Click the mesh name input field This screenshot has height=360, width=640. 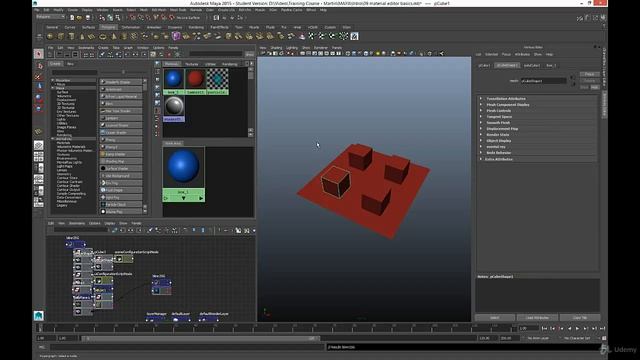543,81
